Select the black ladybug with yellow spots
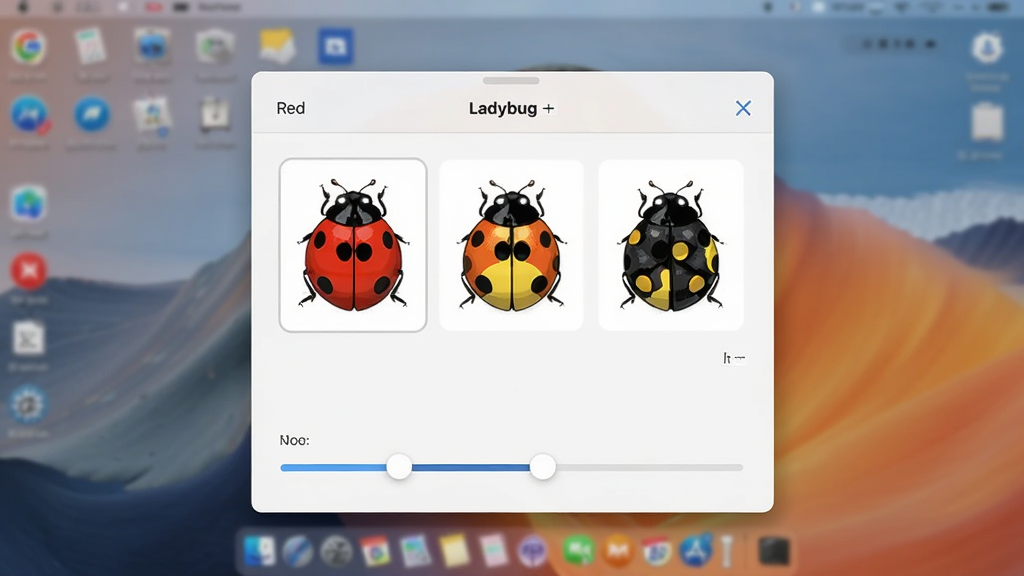The height and width of the screenshot is (576, 1024). tap(671, 245)
